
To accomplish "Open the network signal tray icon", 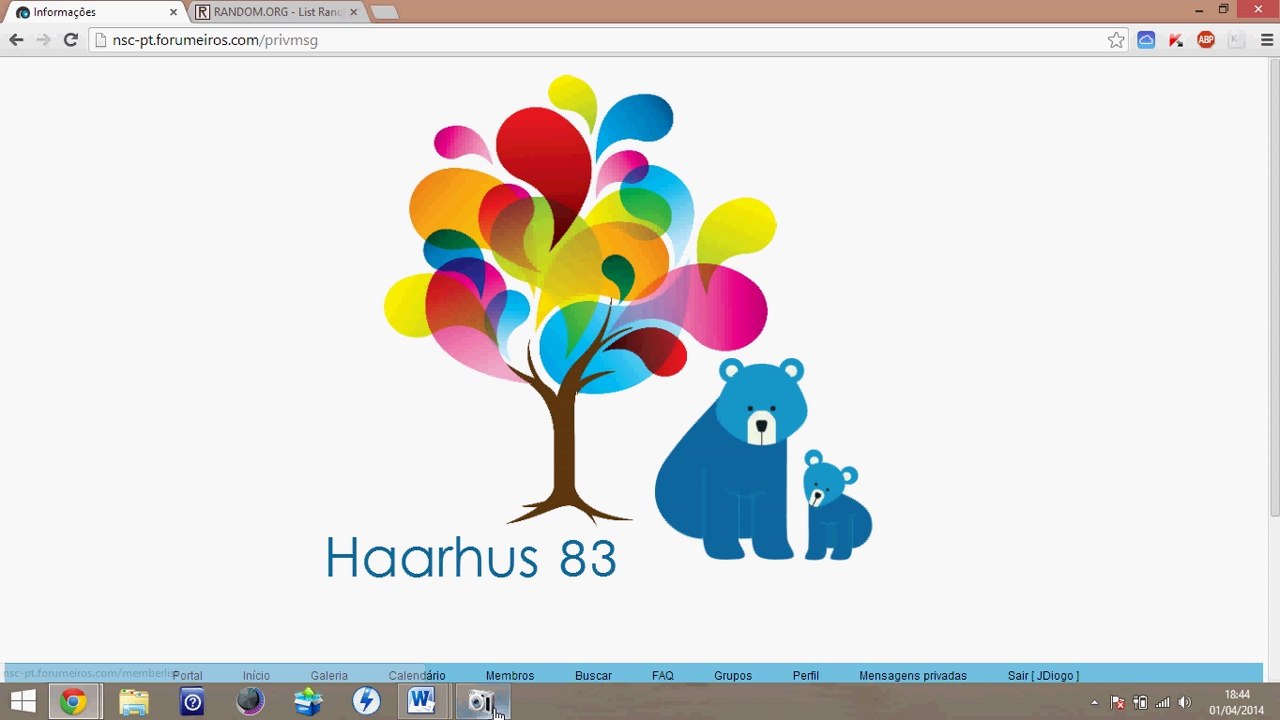I will [1163, 703].
